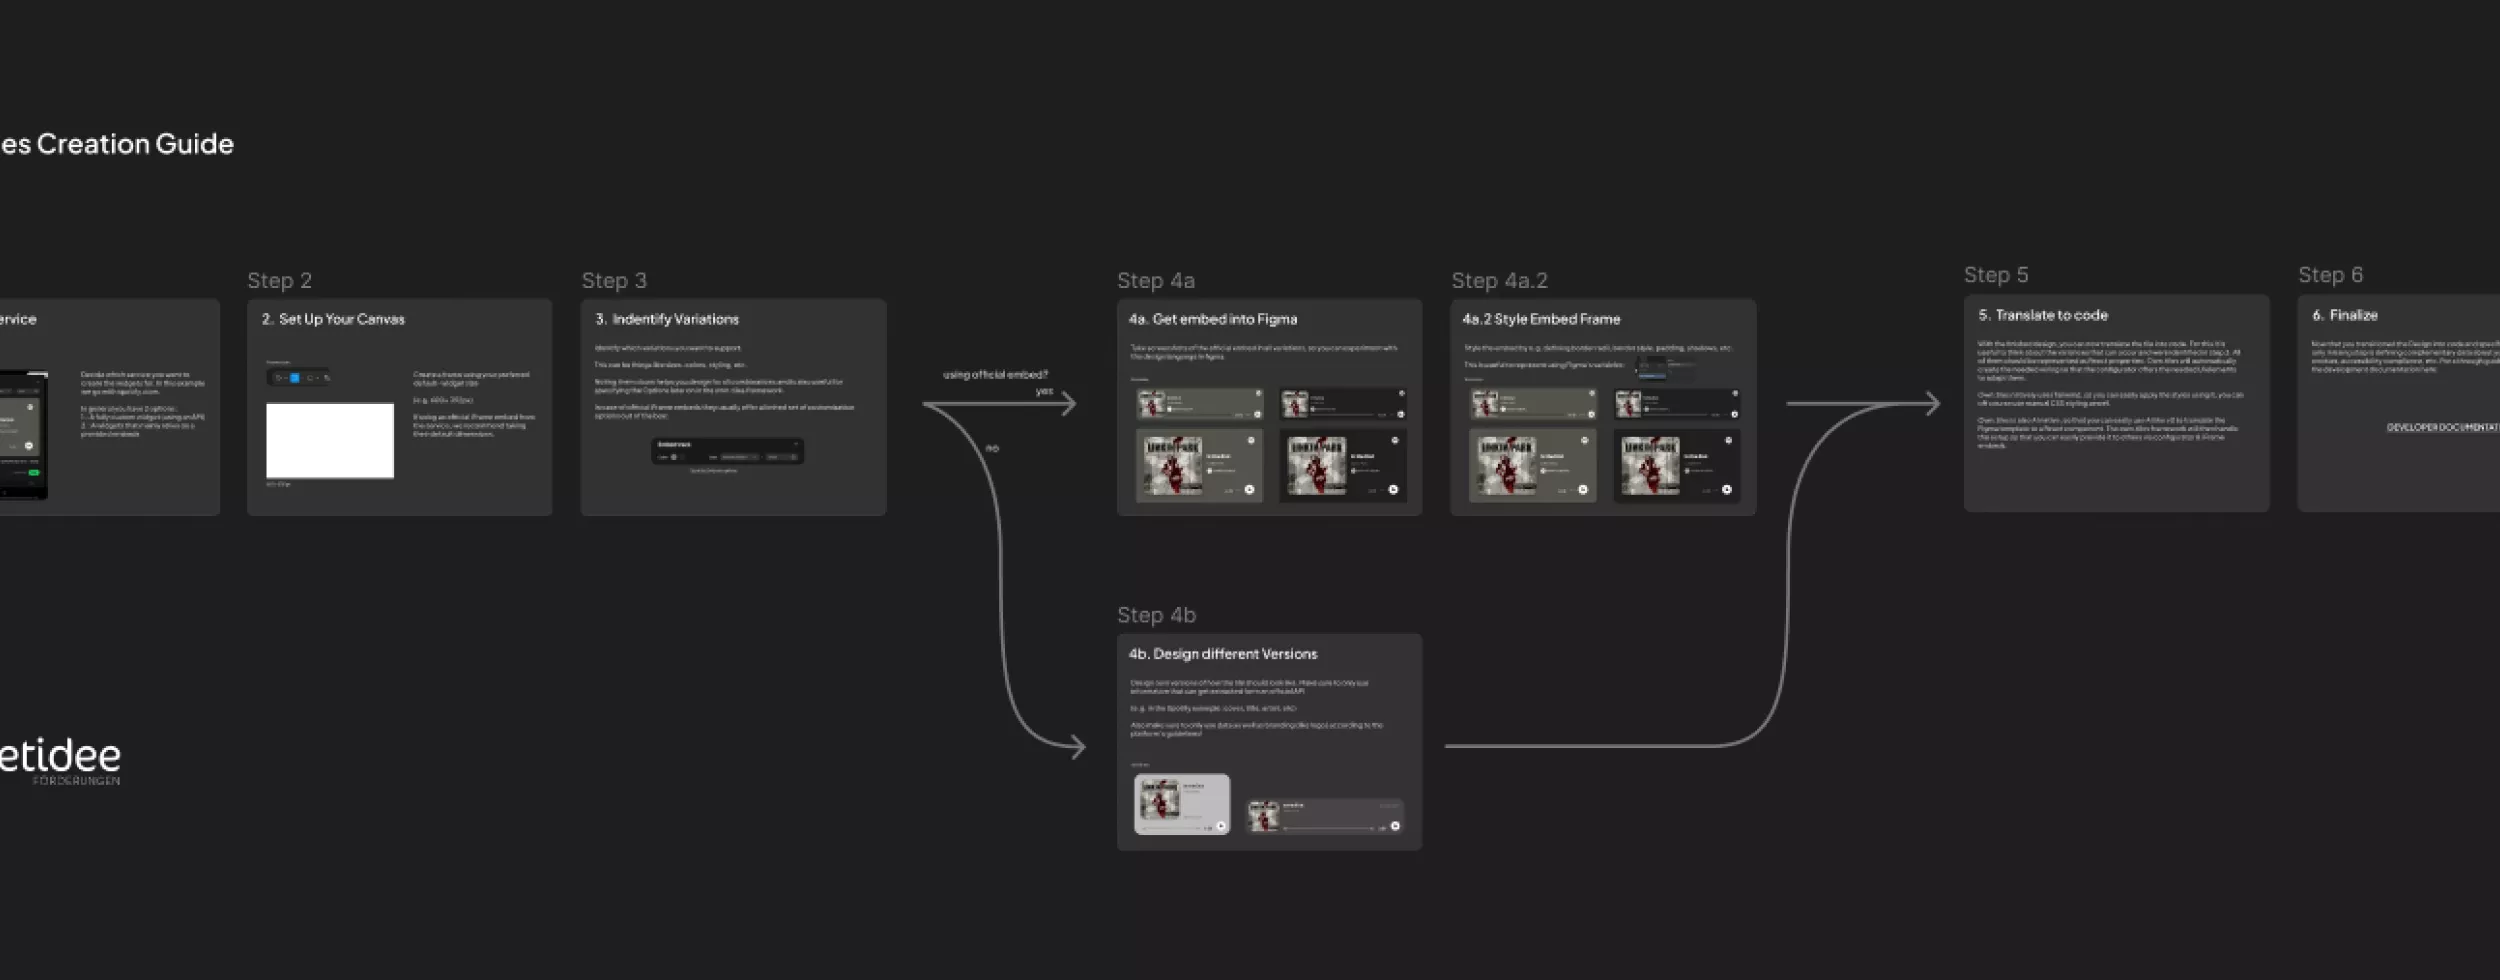Select the "Step 4b" frame label
This screenshot has width=2500, height=980.
point(1156,615)
